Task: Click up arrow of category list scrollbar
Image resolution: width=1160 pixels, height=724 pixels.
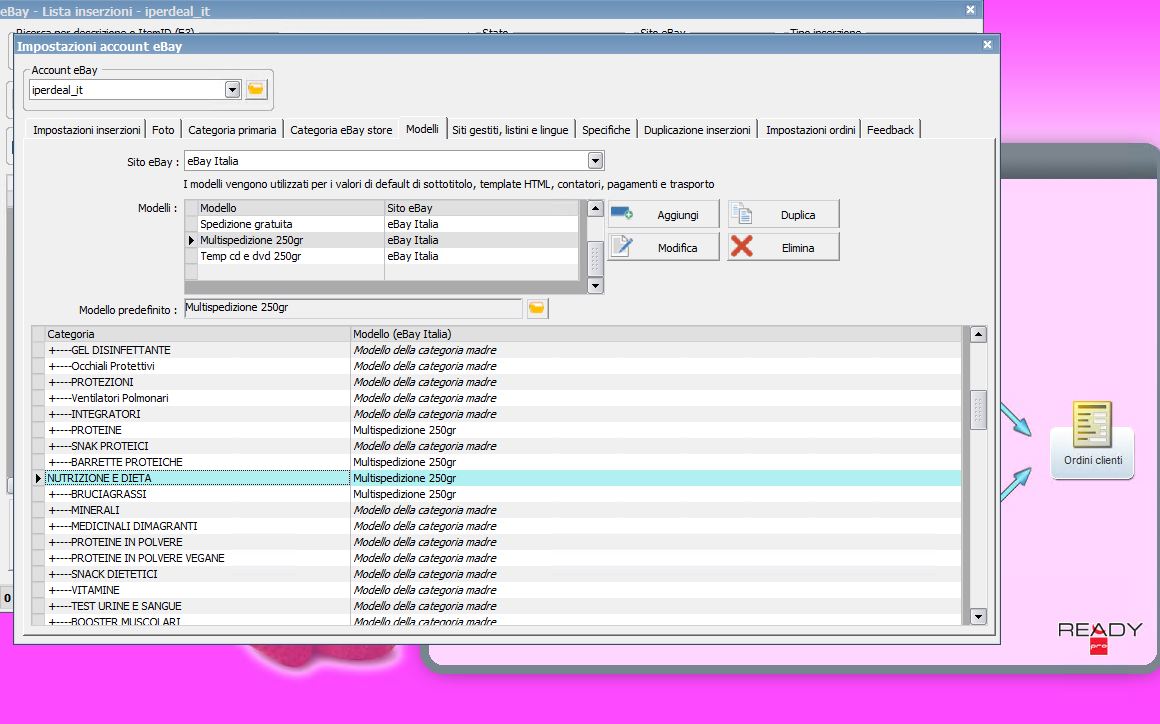Action: click(978, 334)
